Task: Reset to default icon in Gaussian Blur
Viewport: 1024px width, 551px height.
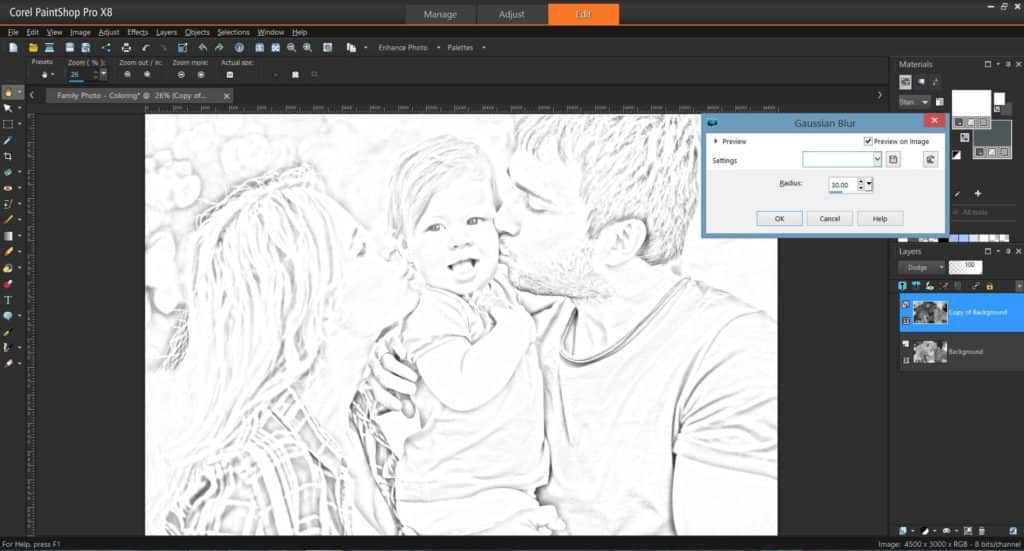Action: coord(930,159)
